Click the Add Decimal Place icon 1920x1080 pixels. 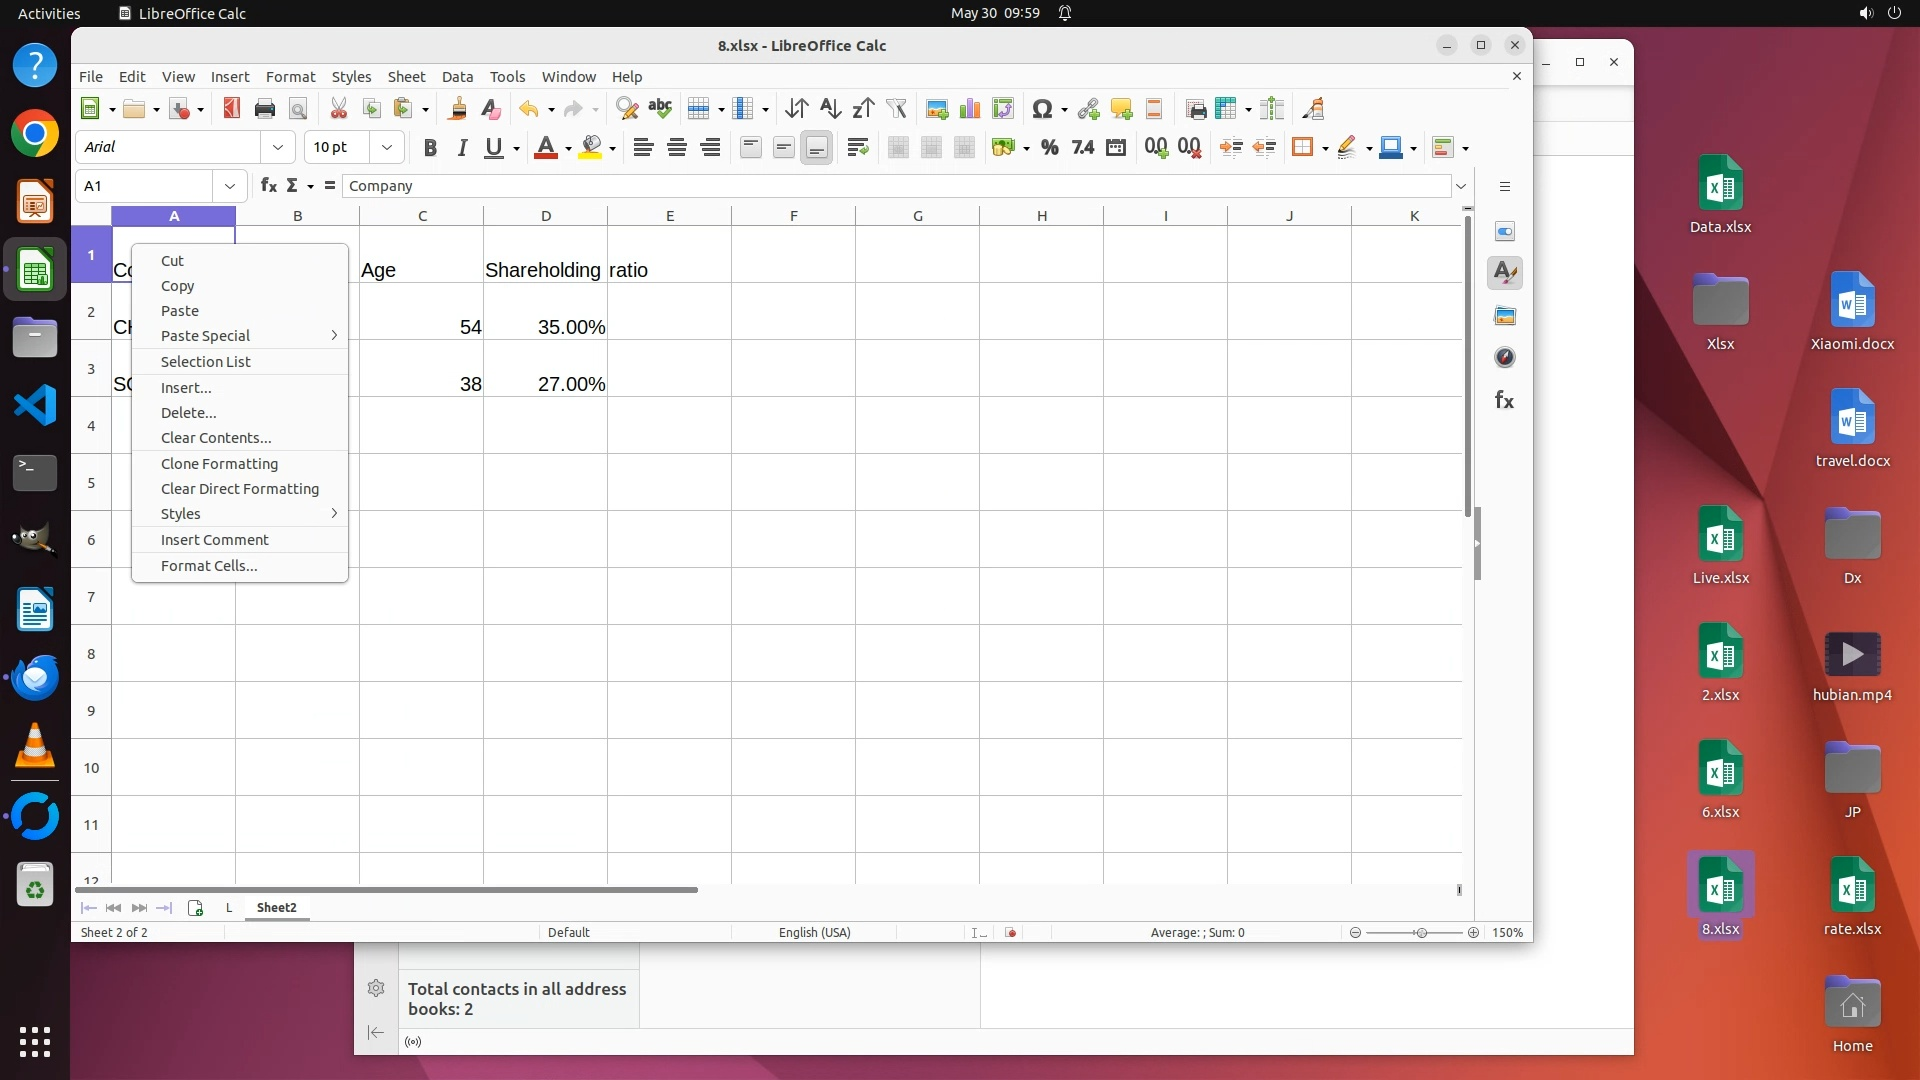pos(1156,148)
